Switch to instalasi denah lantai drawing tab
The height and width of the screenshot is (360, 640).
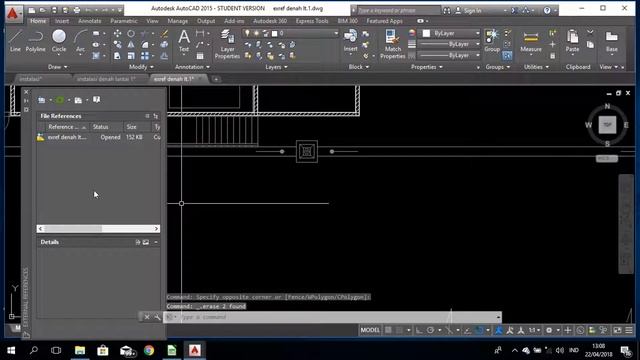point(107,79)
